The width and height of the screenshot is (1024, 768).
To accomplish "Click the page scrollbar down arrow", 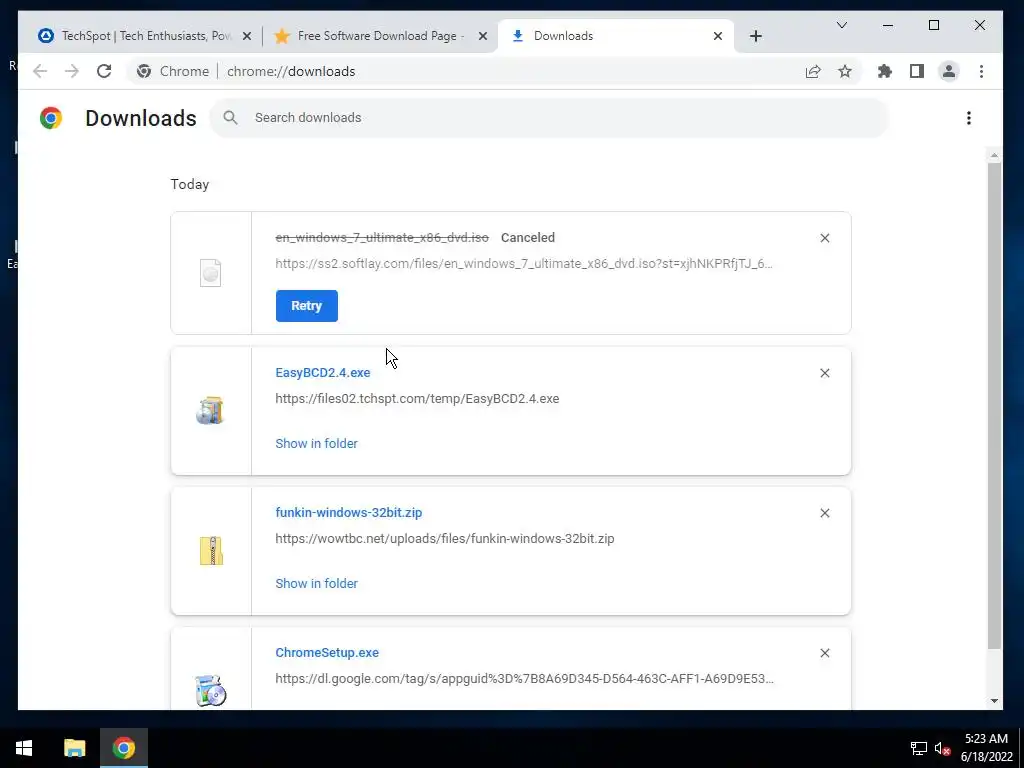I will pos(994,701).
